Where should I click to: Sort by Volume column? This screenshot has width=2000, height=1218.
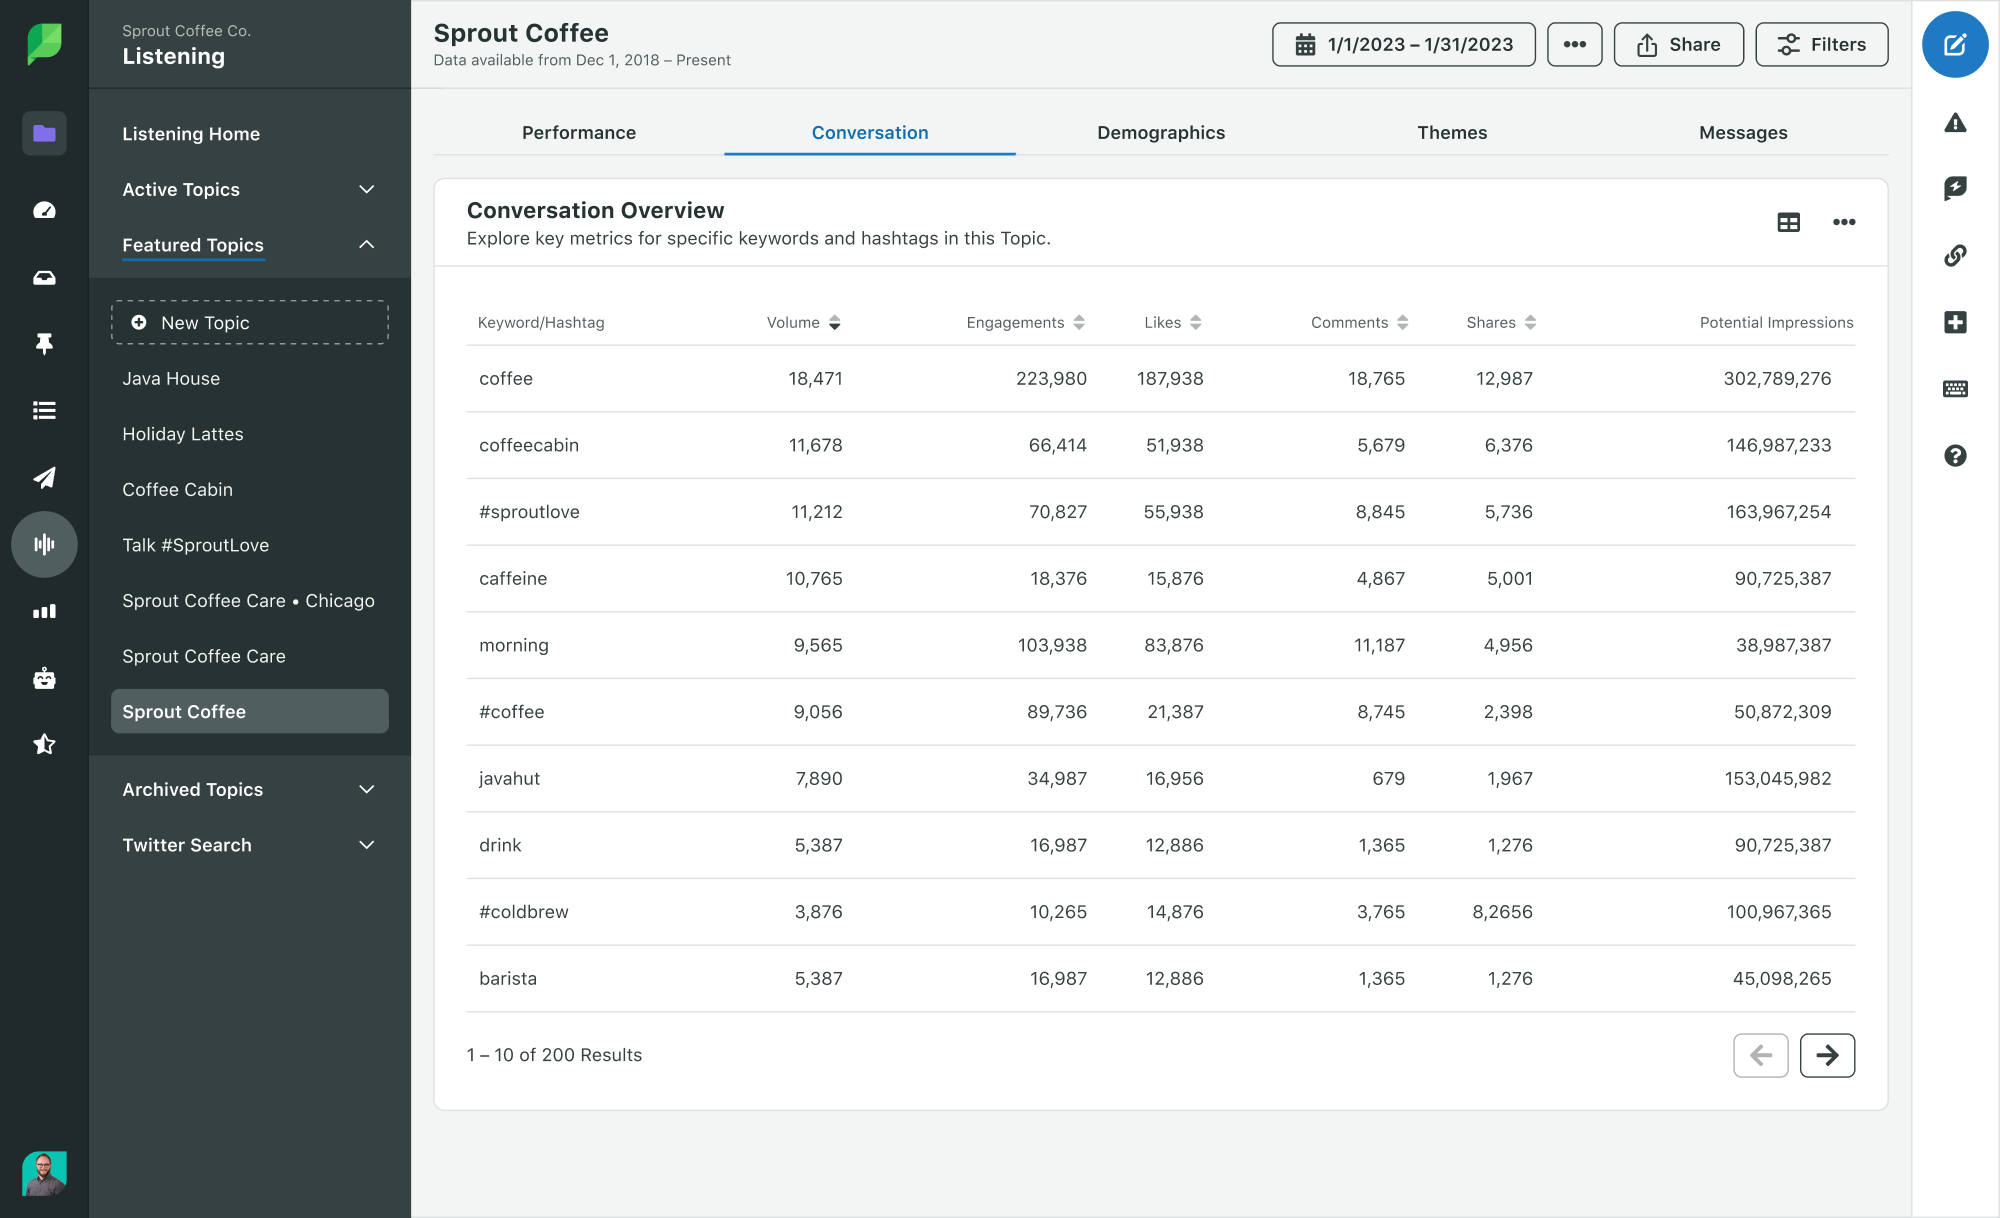pyautogui.click(x=834, y=321)
